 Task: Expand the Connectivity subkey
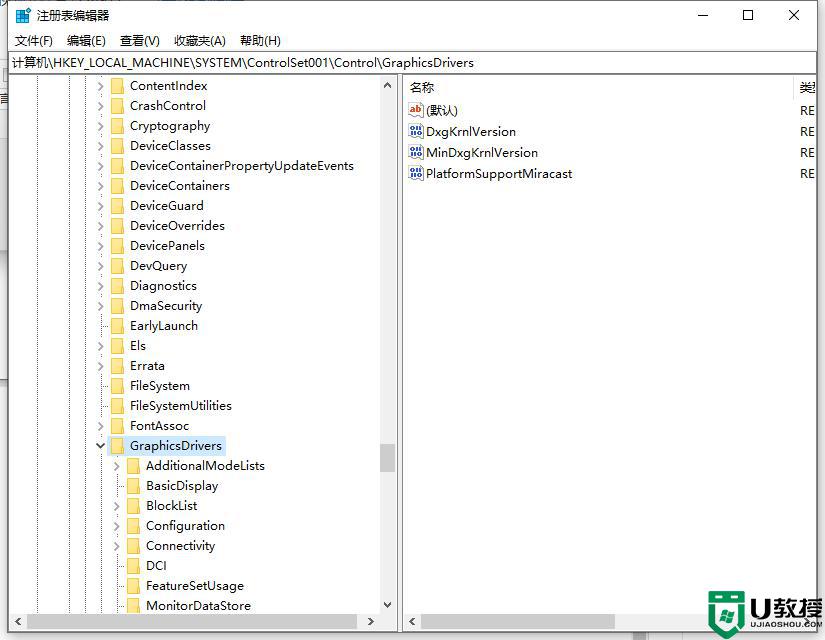tap(116, 546)
